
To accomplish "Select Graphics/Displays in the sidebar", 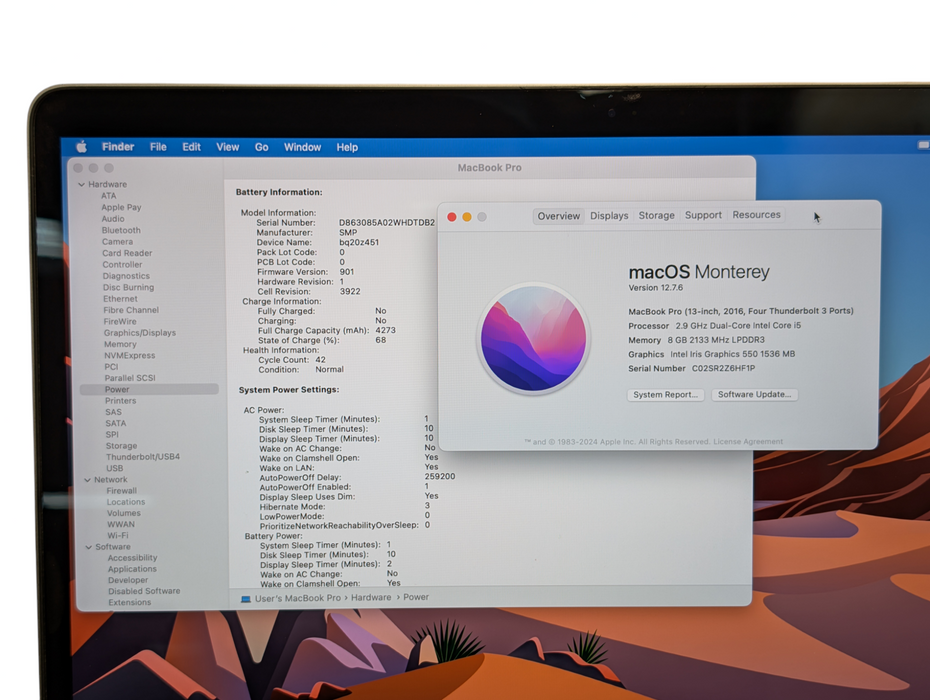I will coord(140,333).
